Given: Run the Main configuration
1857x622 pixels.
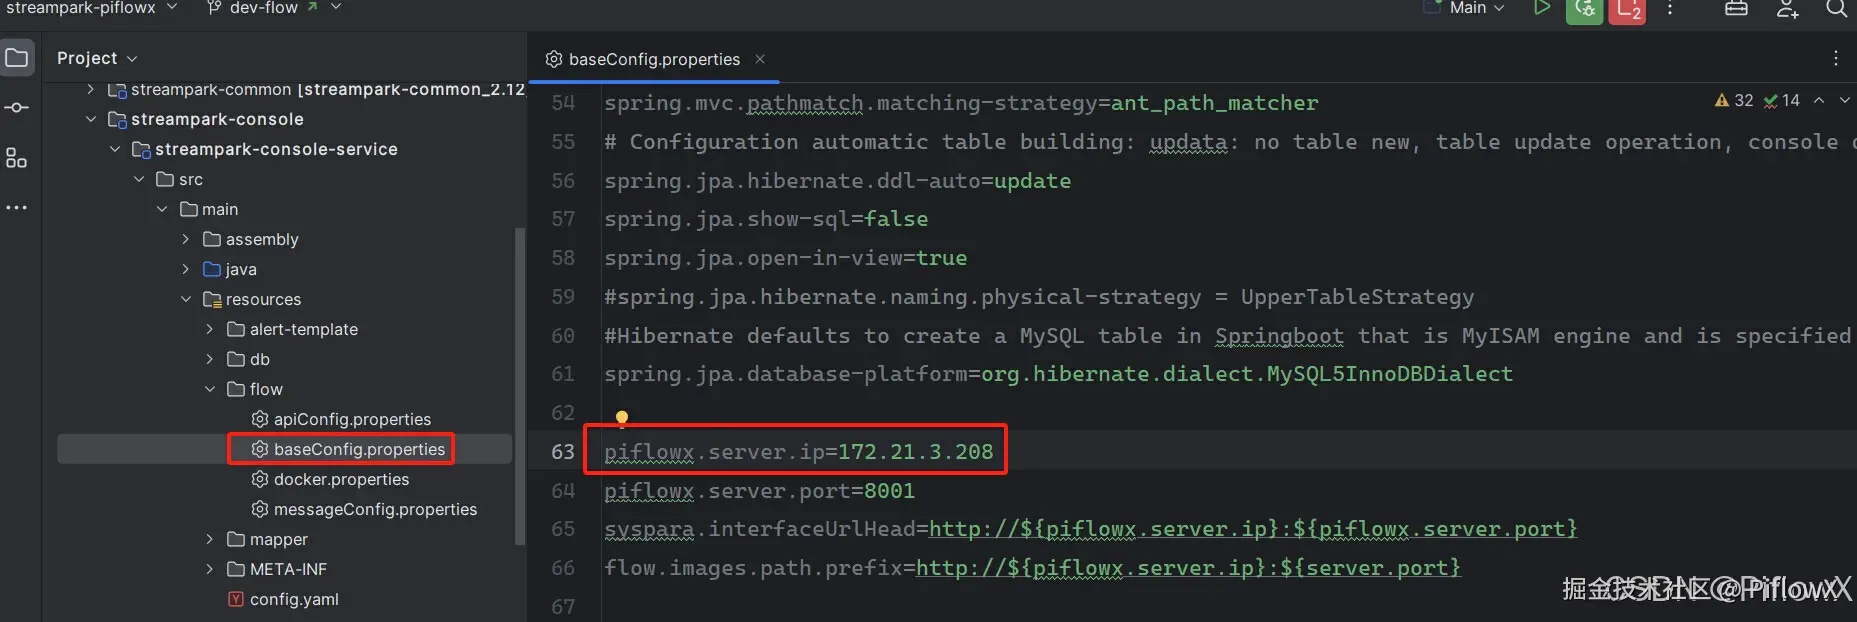Looking at the screenshot, I should click(1542, 8).
